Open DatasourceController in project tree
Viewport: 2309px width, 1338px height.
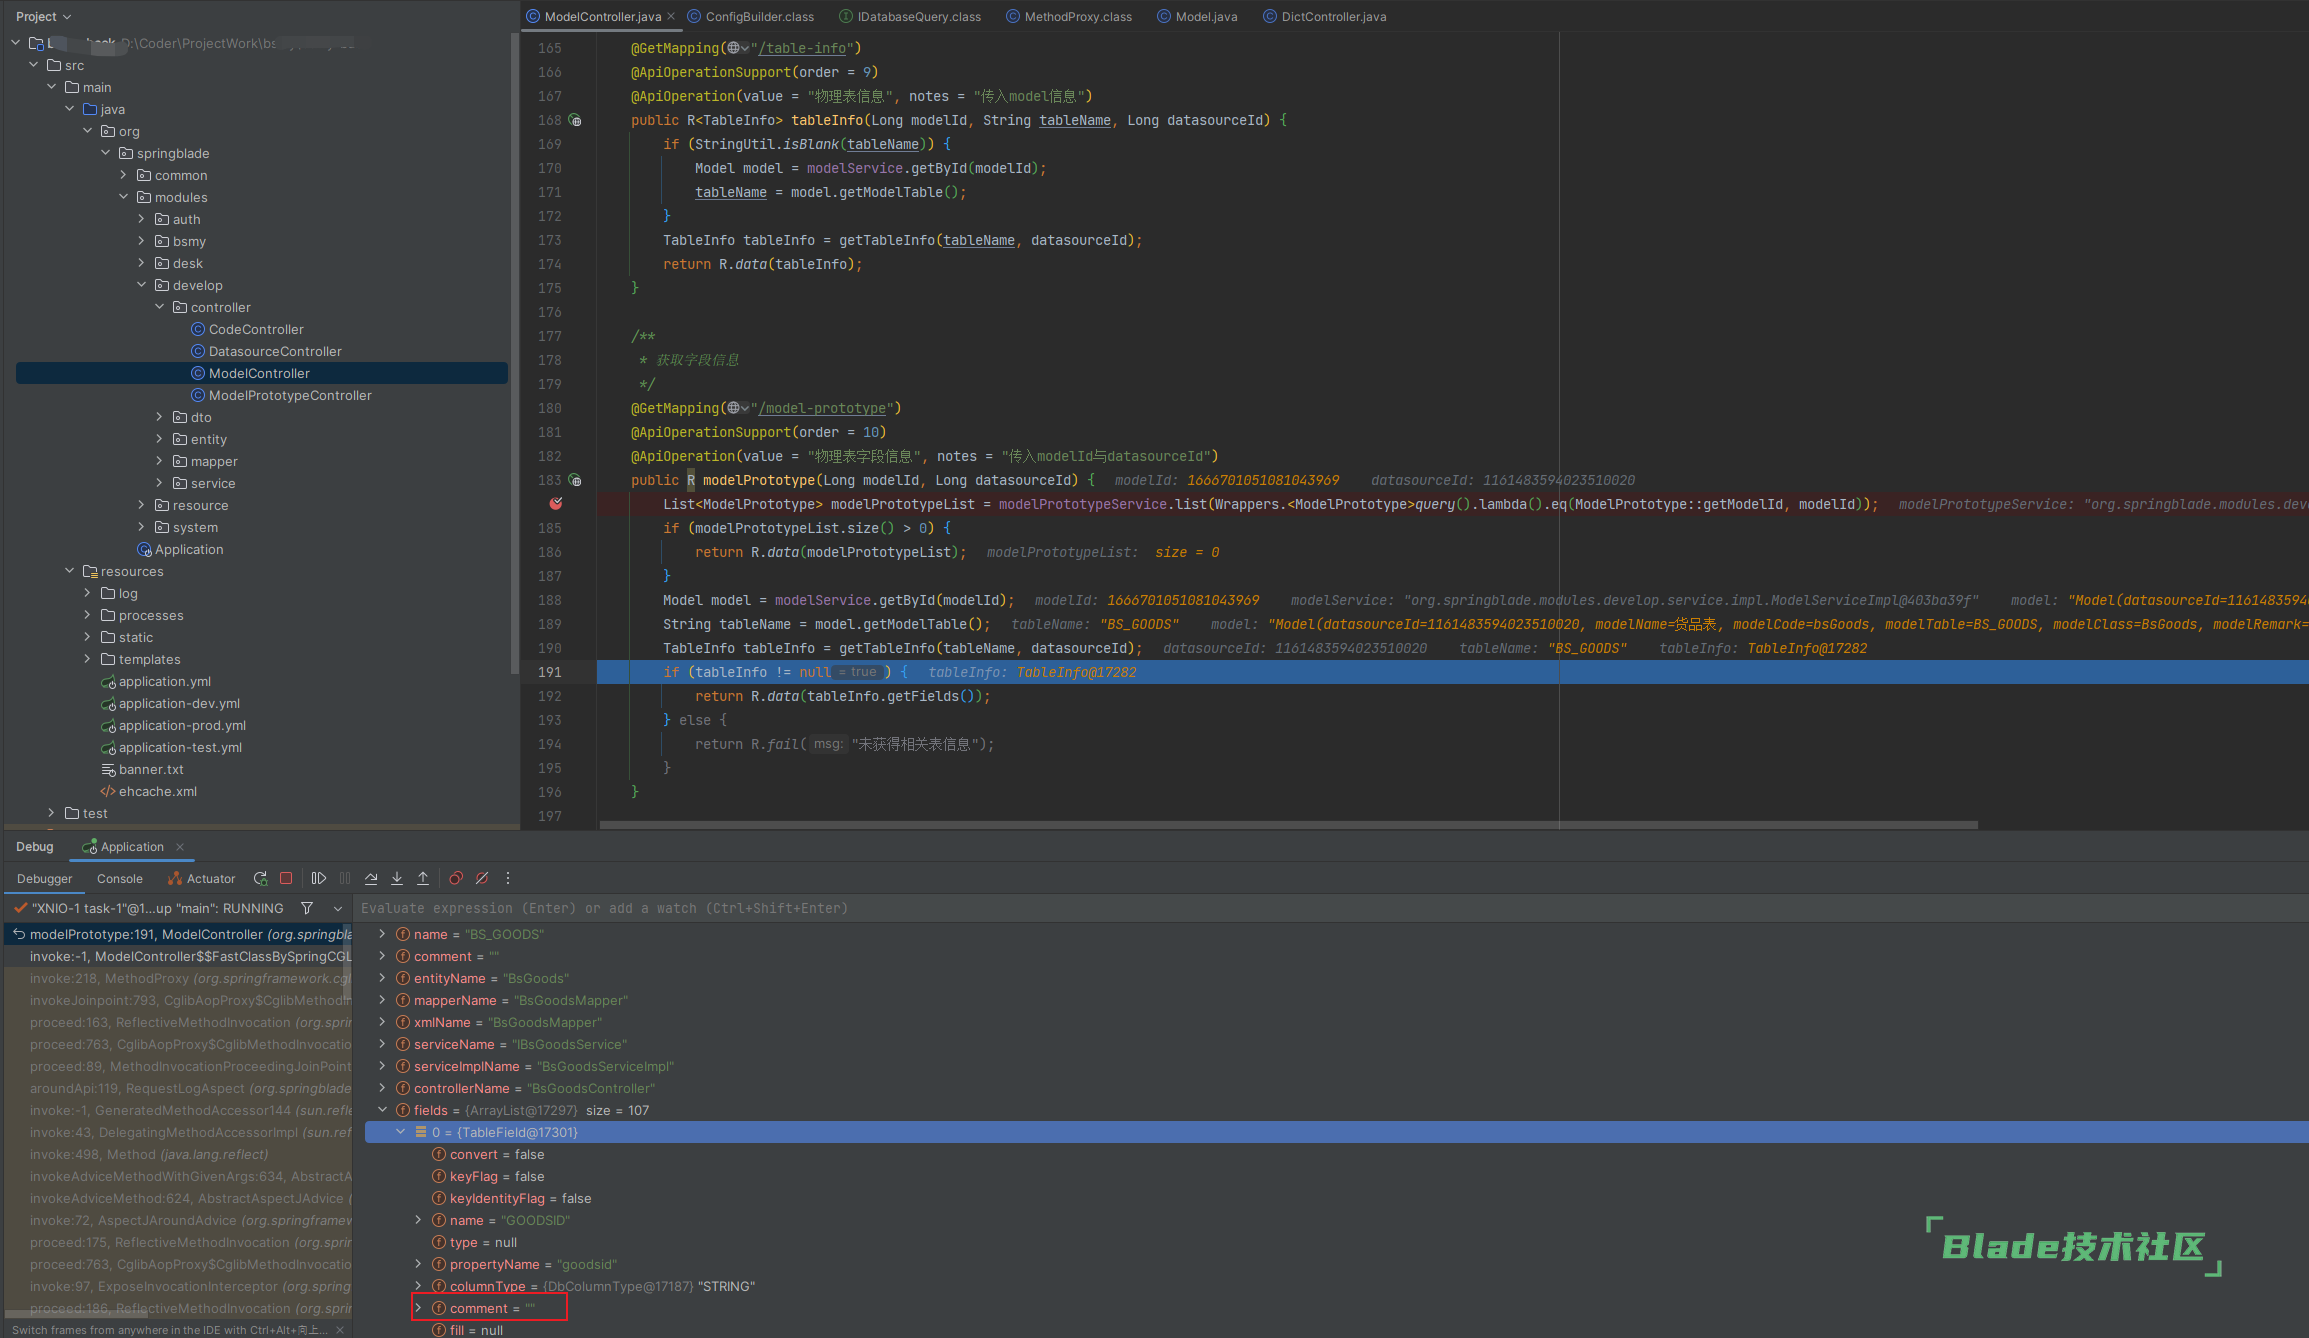pos(275,351)
